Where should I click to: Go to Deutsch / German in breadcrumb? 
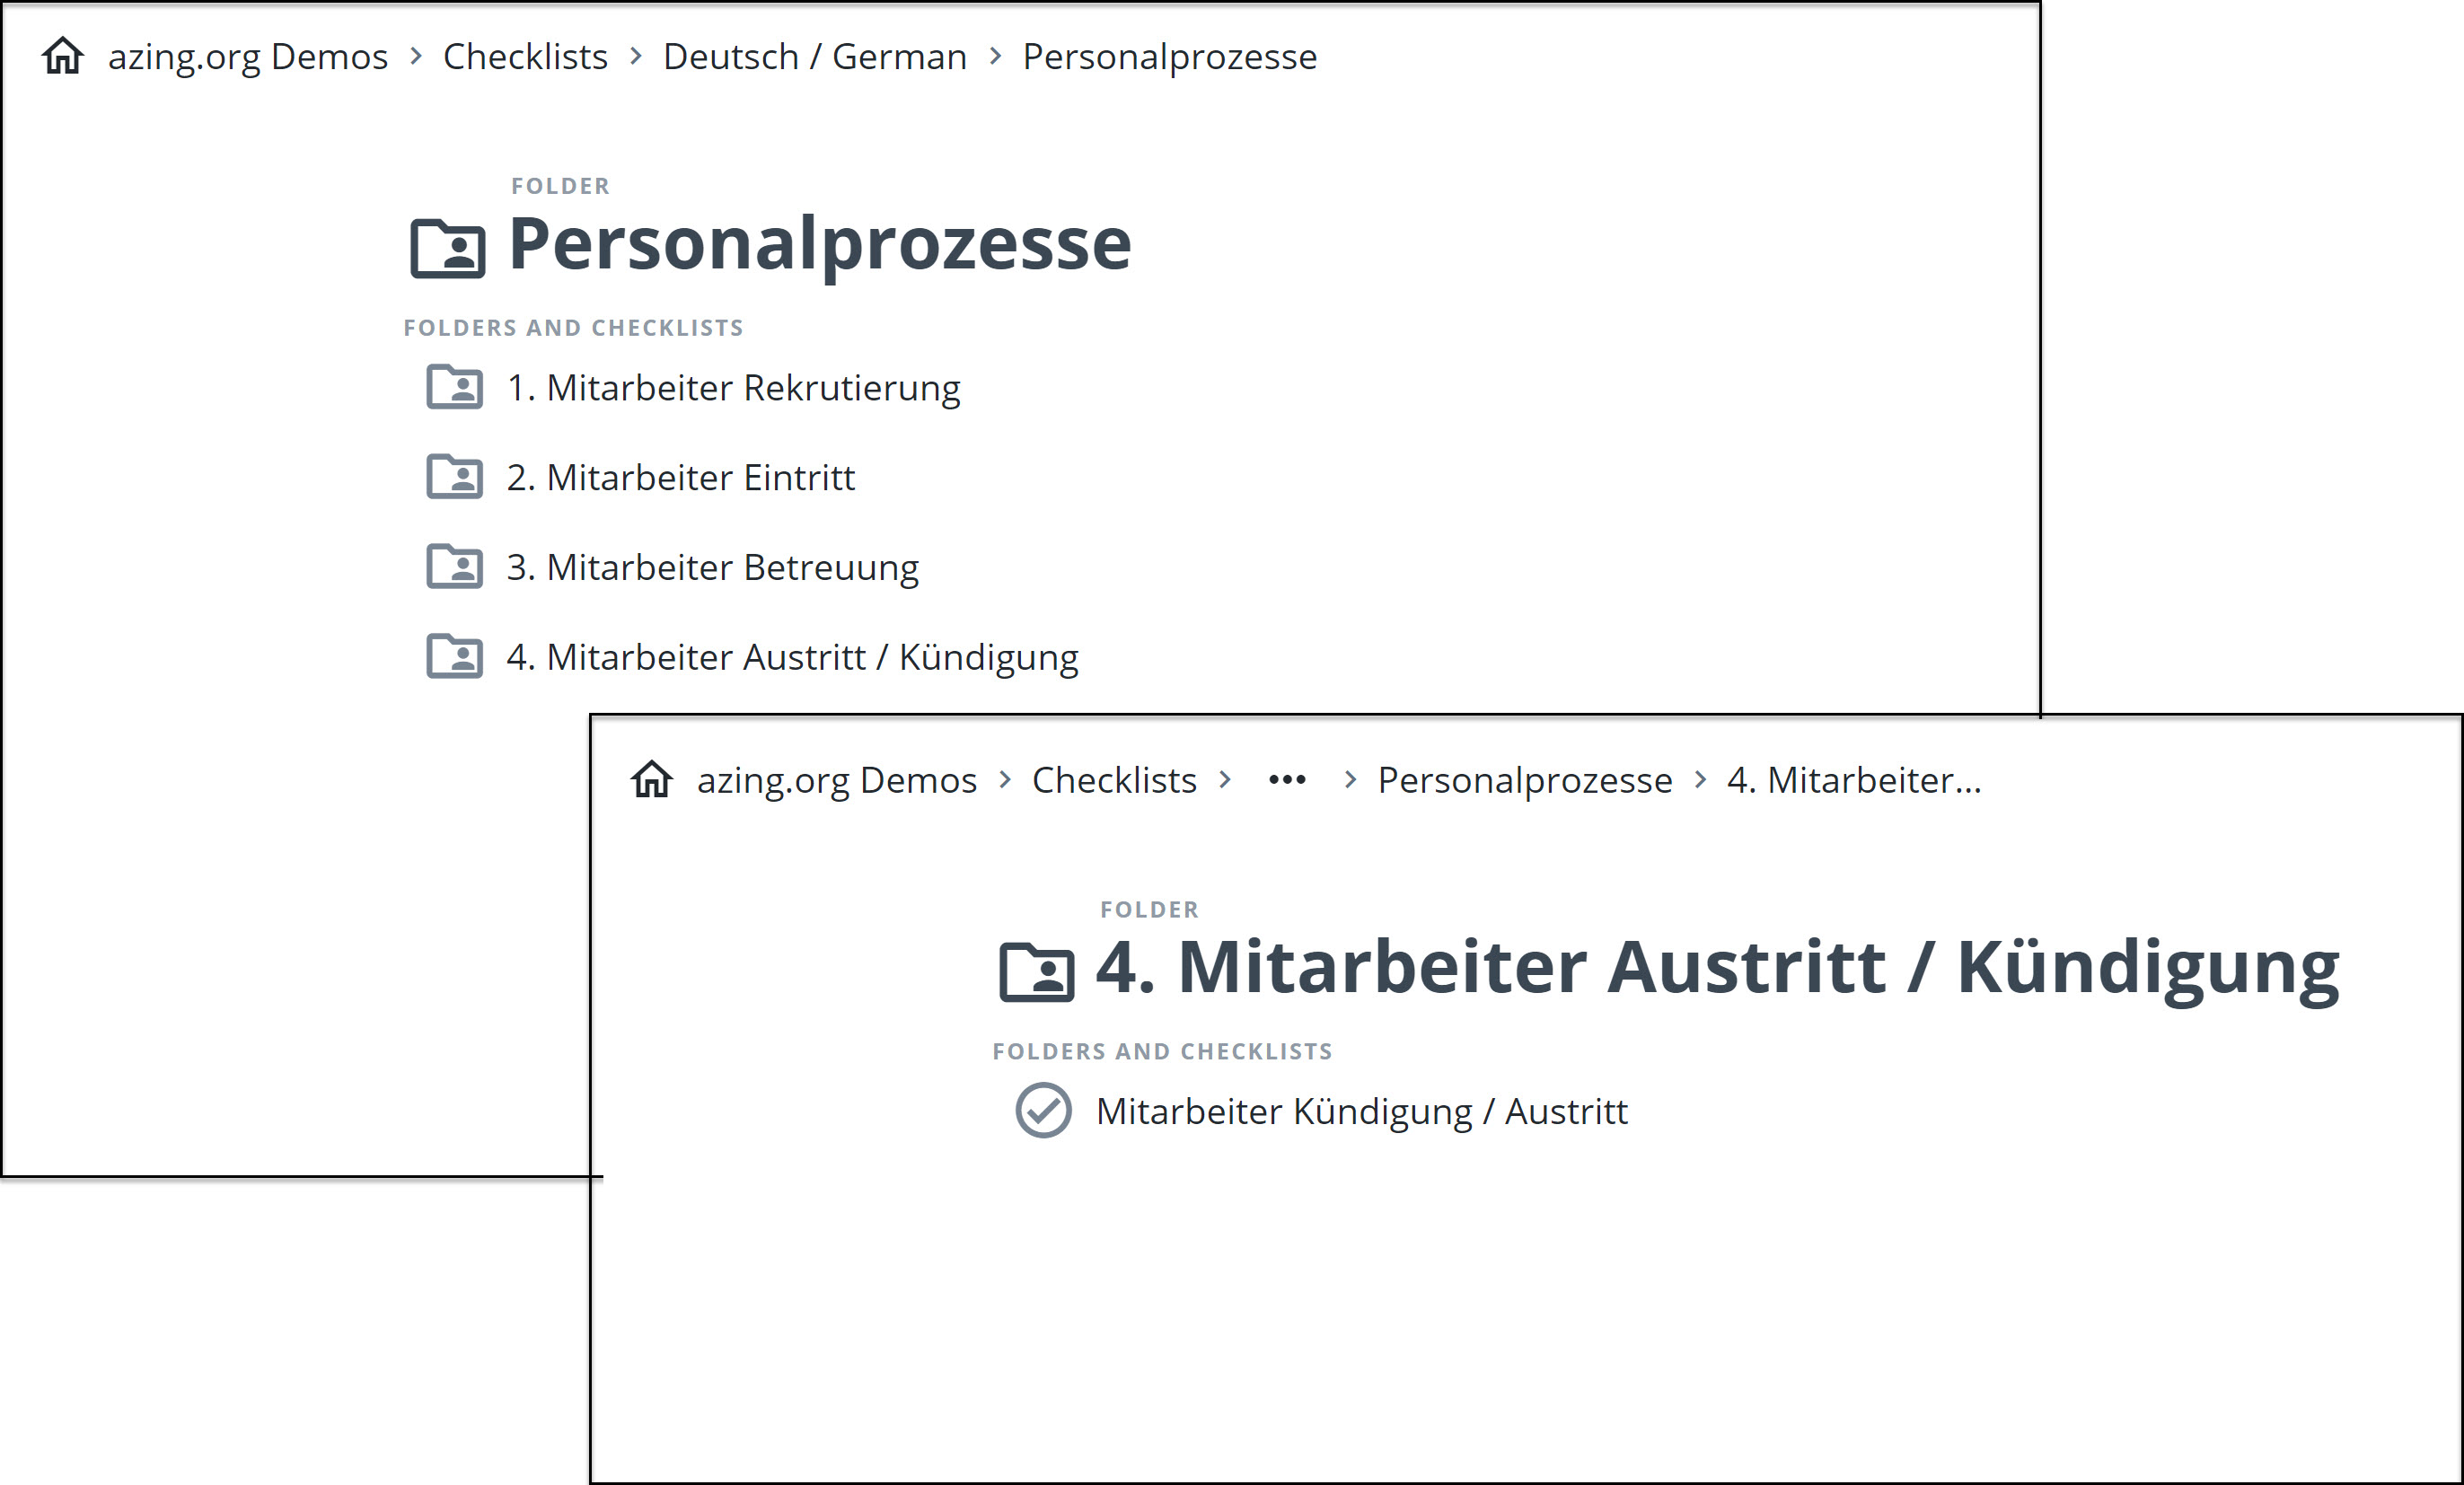pos(814,57)
